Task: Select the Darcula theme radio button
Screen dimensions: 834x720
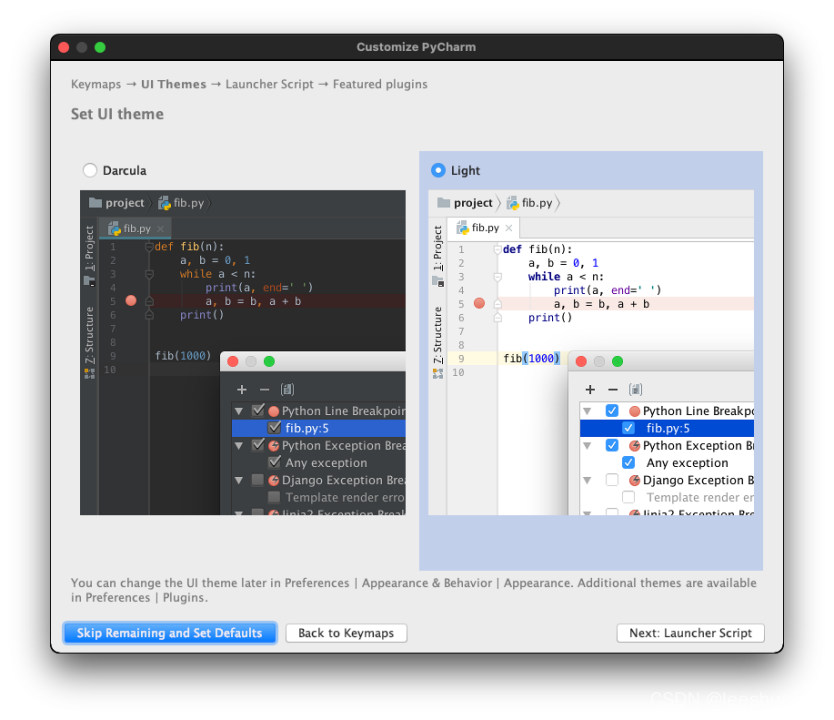Action: (x=90, y=170)
